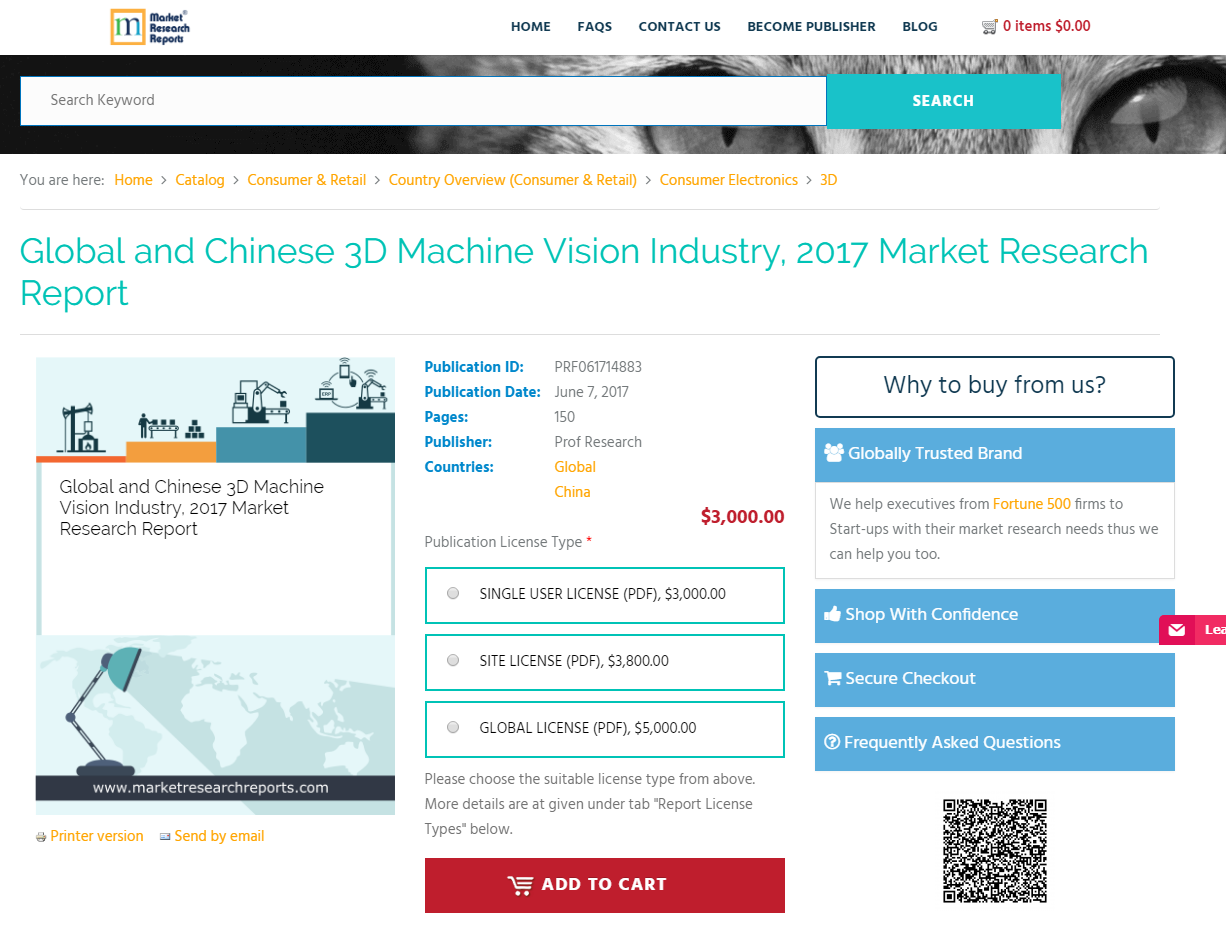Expand the Globally Trusted Brand panel
Screen dimensions: 1226x939
tap(995, 454)
